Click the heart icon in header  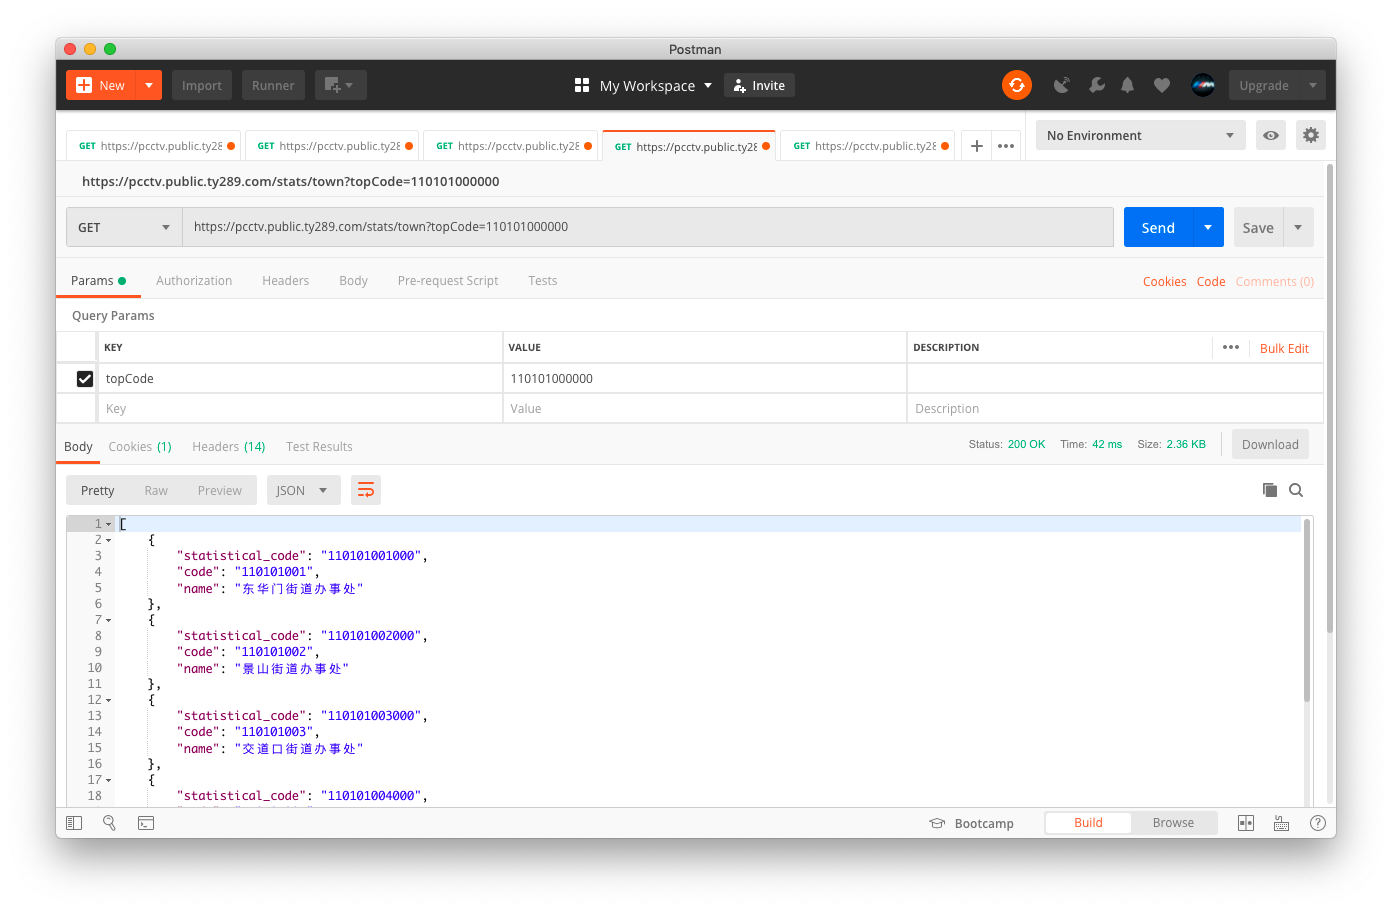1162,85
